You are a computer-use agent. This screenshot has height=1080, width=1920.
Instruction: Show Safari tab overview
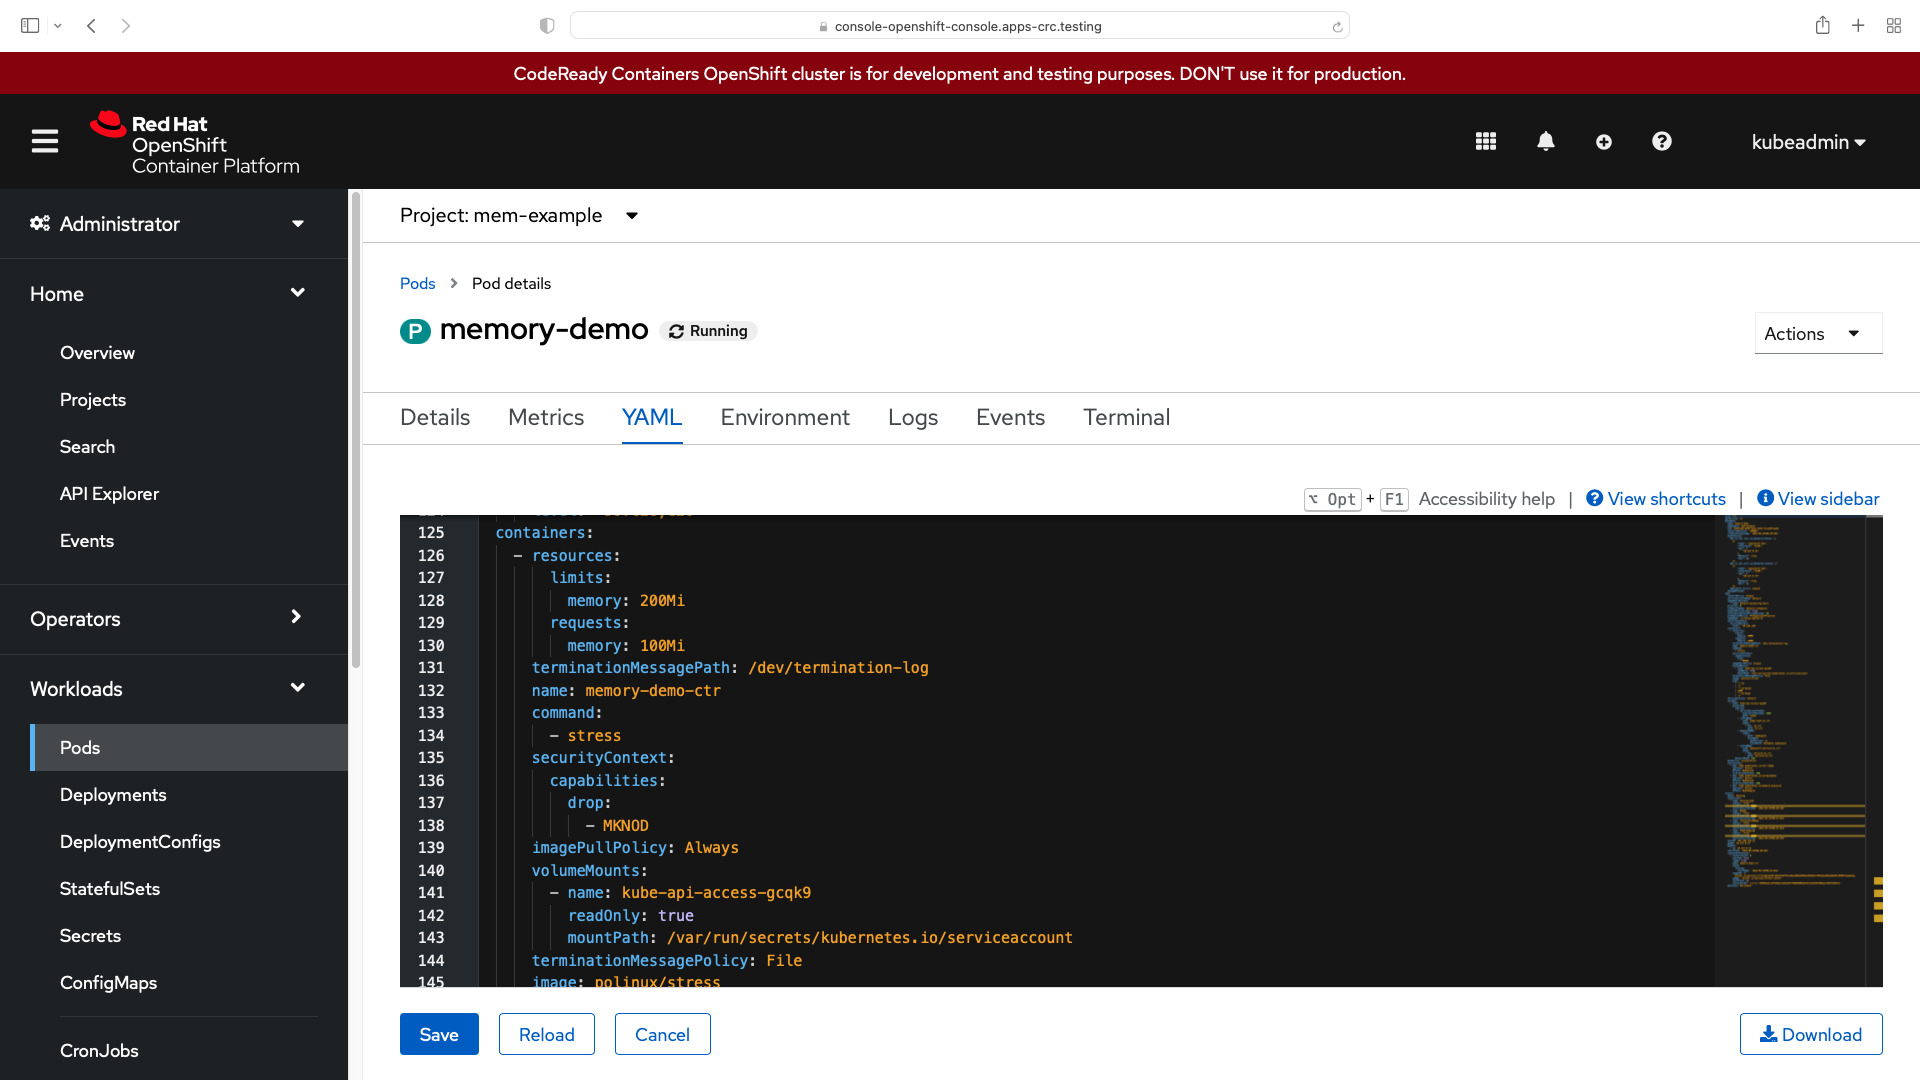coord(1894,26)
